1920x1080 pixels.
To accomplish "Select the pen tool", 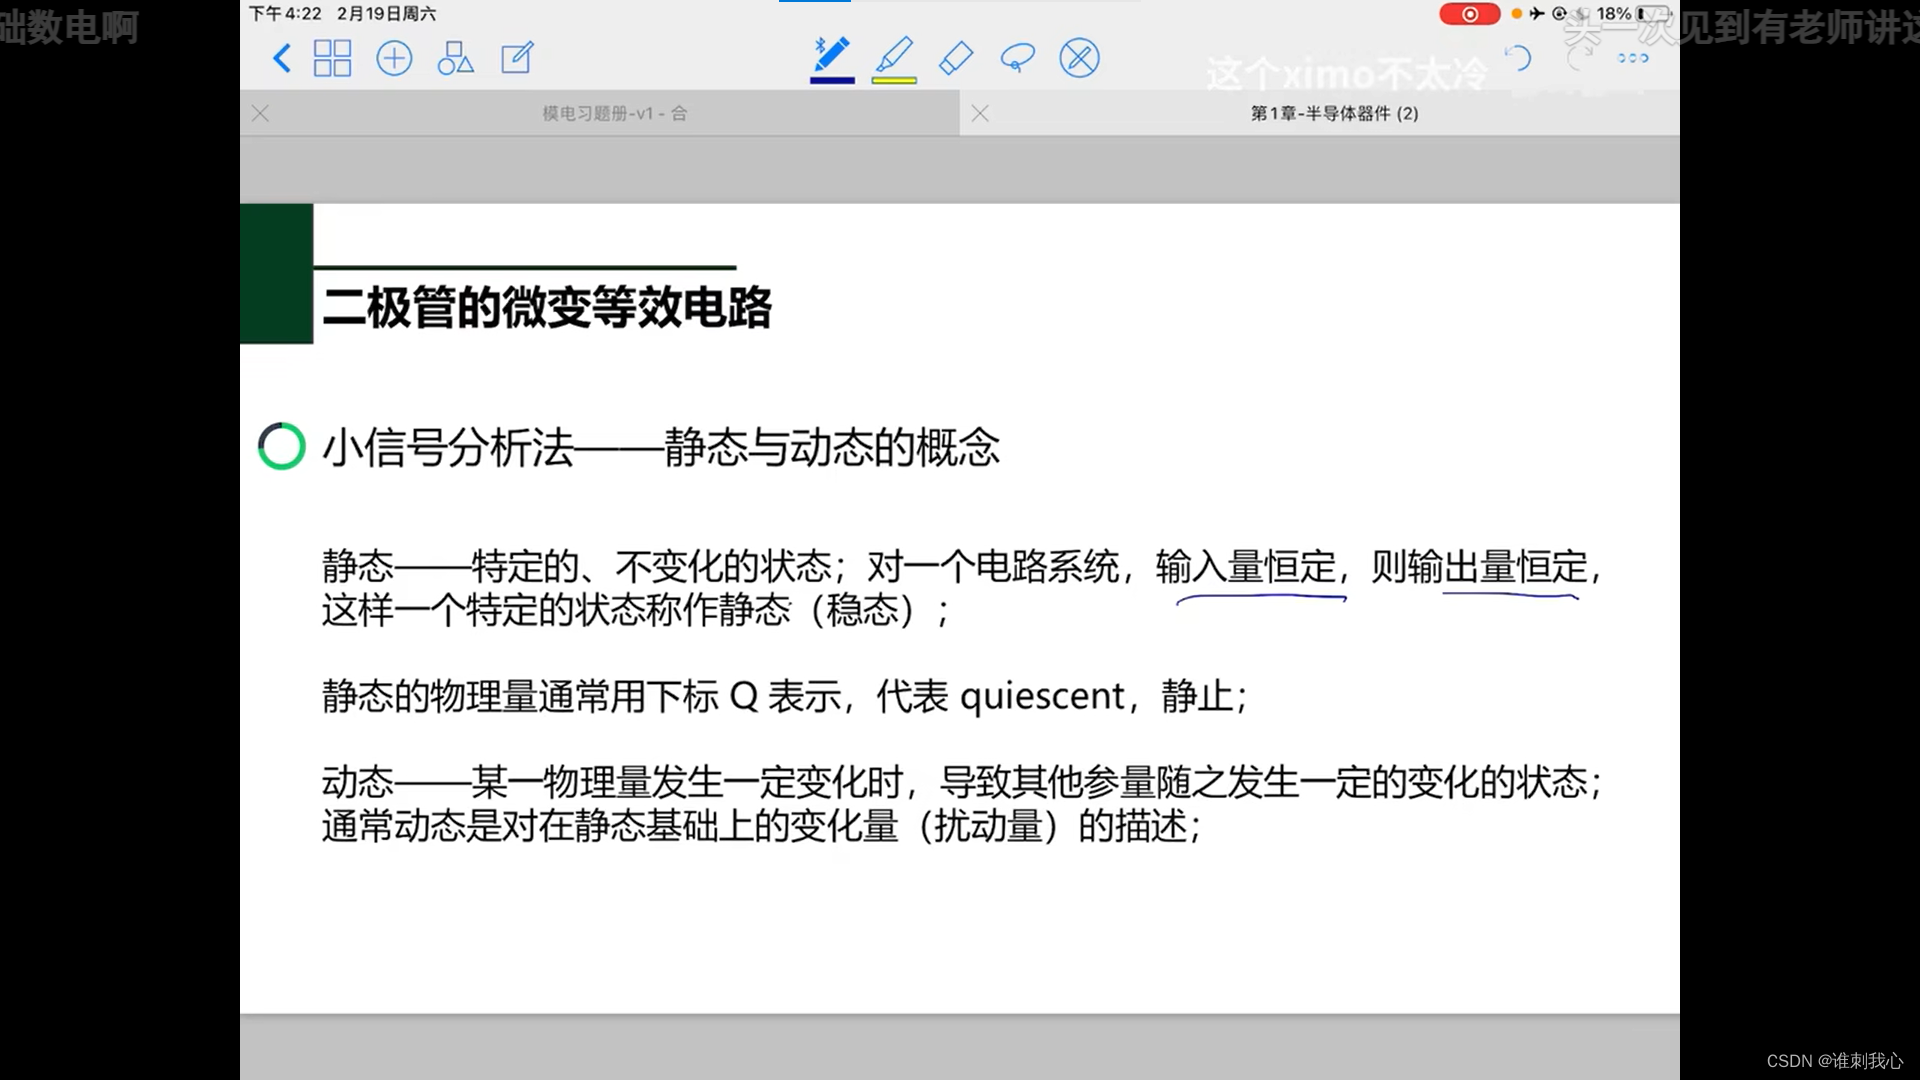I will click(832, 54).
